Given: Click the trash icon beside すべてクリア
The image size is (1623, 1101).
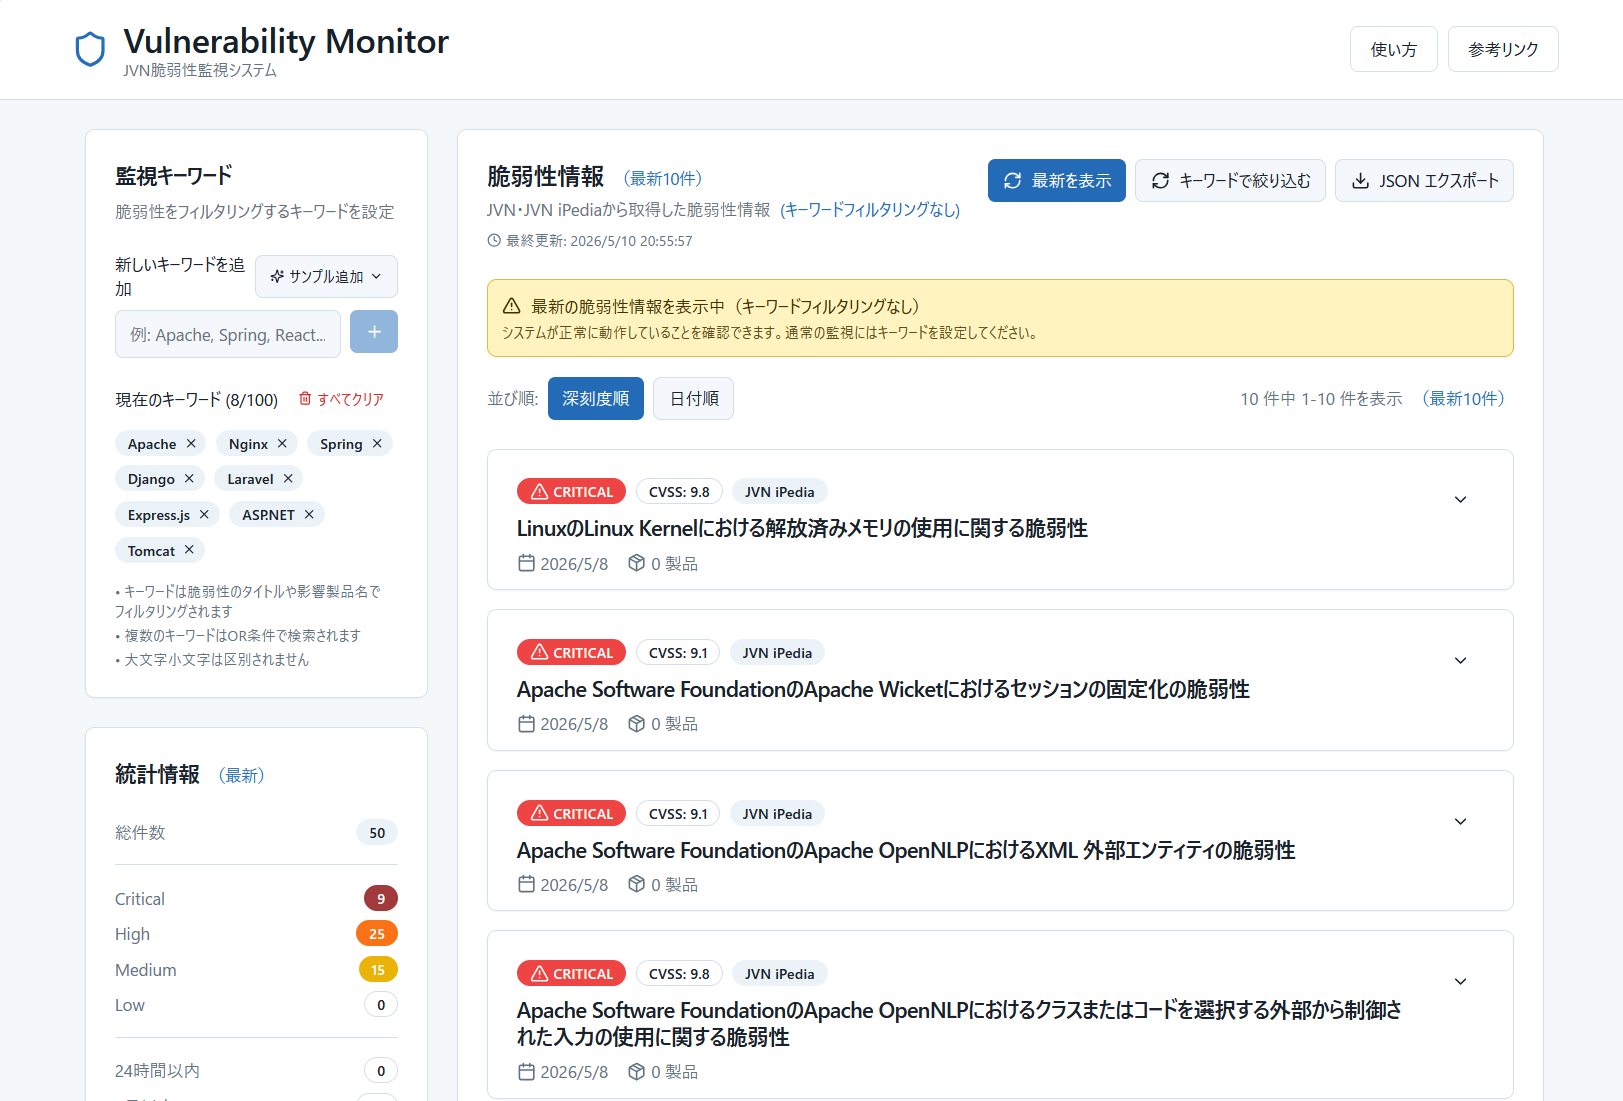Looking at the screenshot, I should click(305, 398).
